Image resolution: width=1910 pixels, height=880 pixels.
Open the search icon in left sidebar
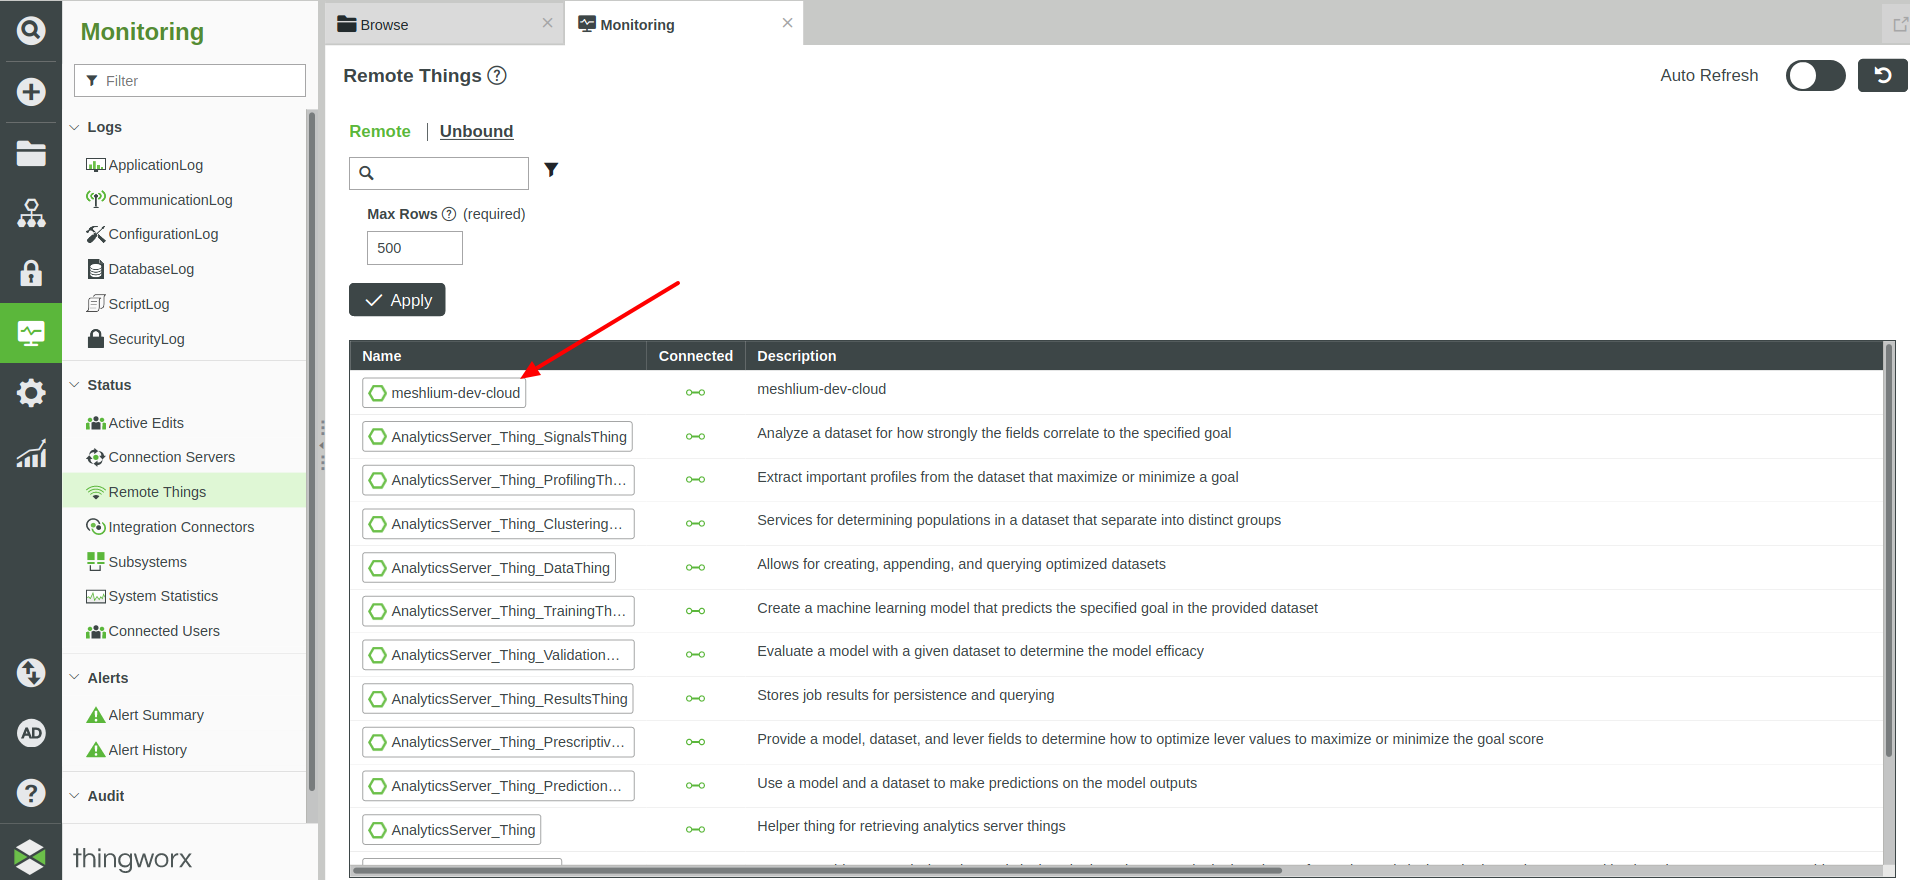pyautogui.click(x=31, y=30)
